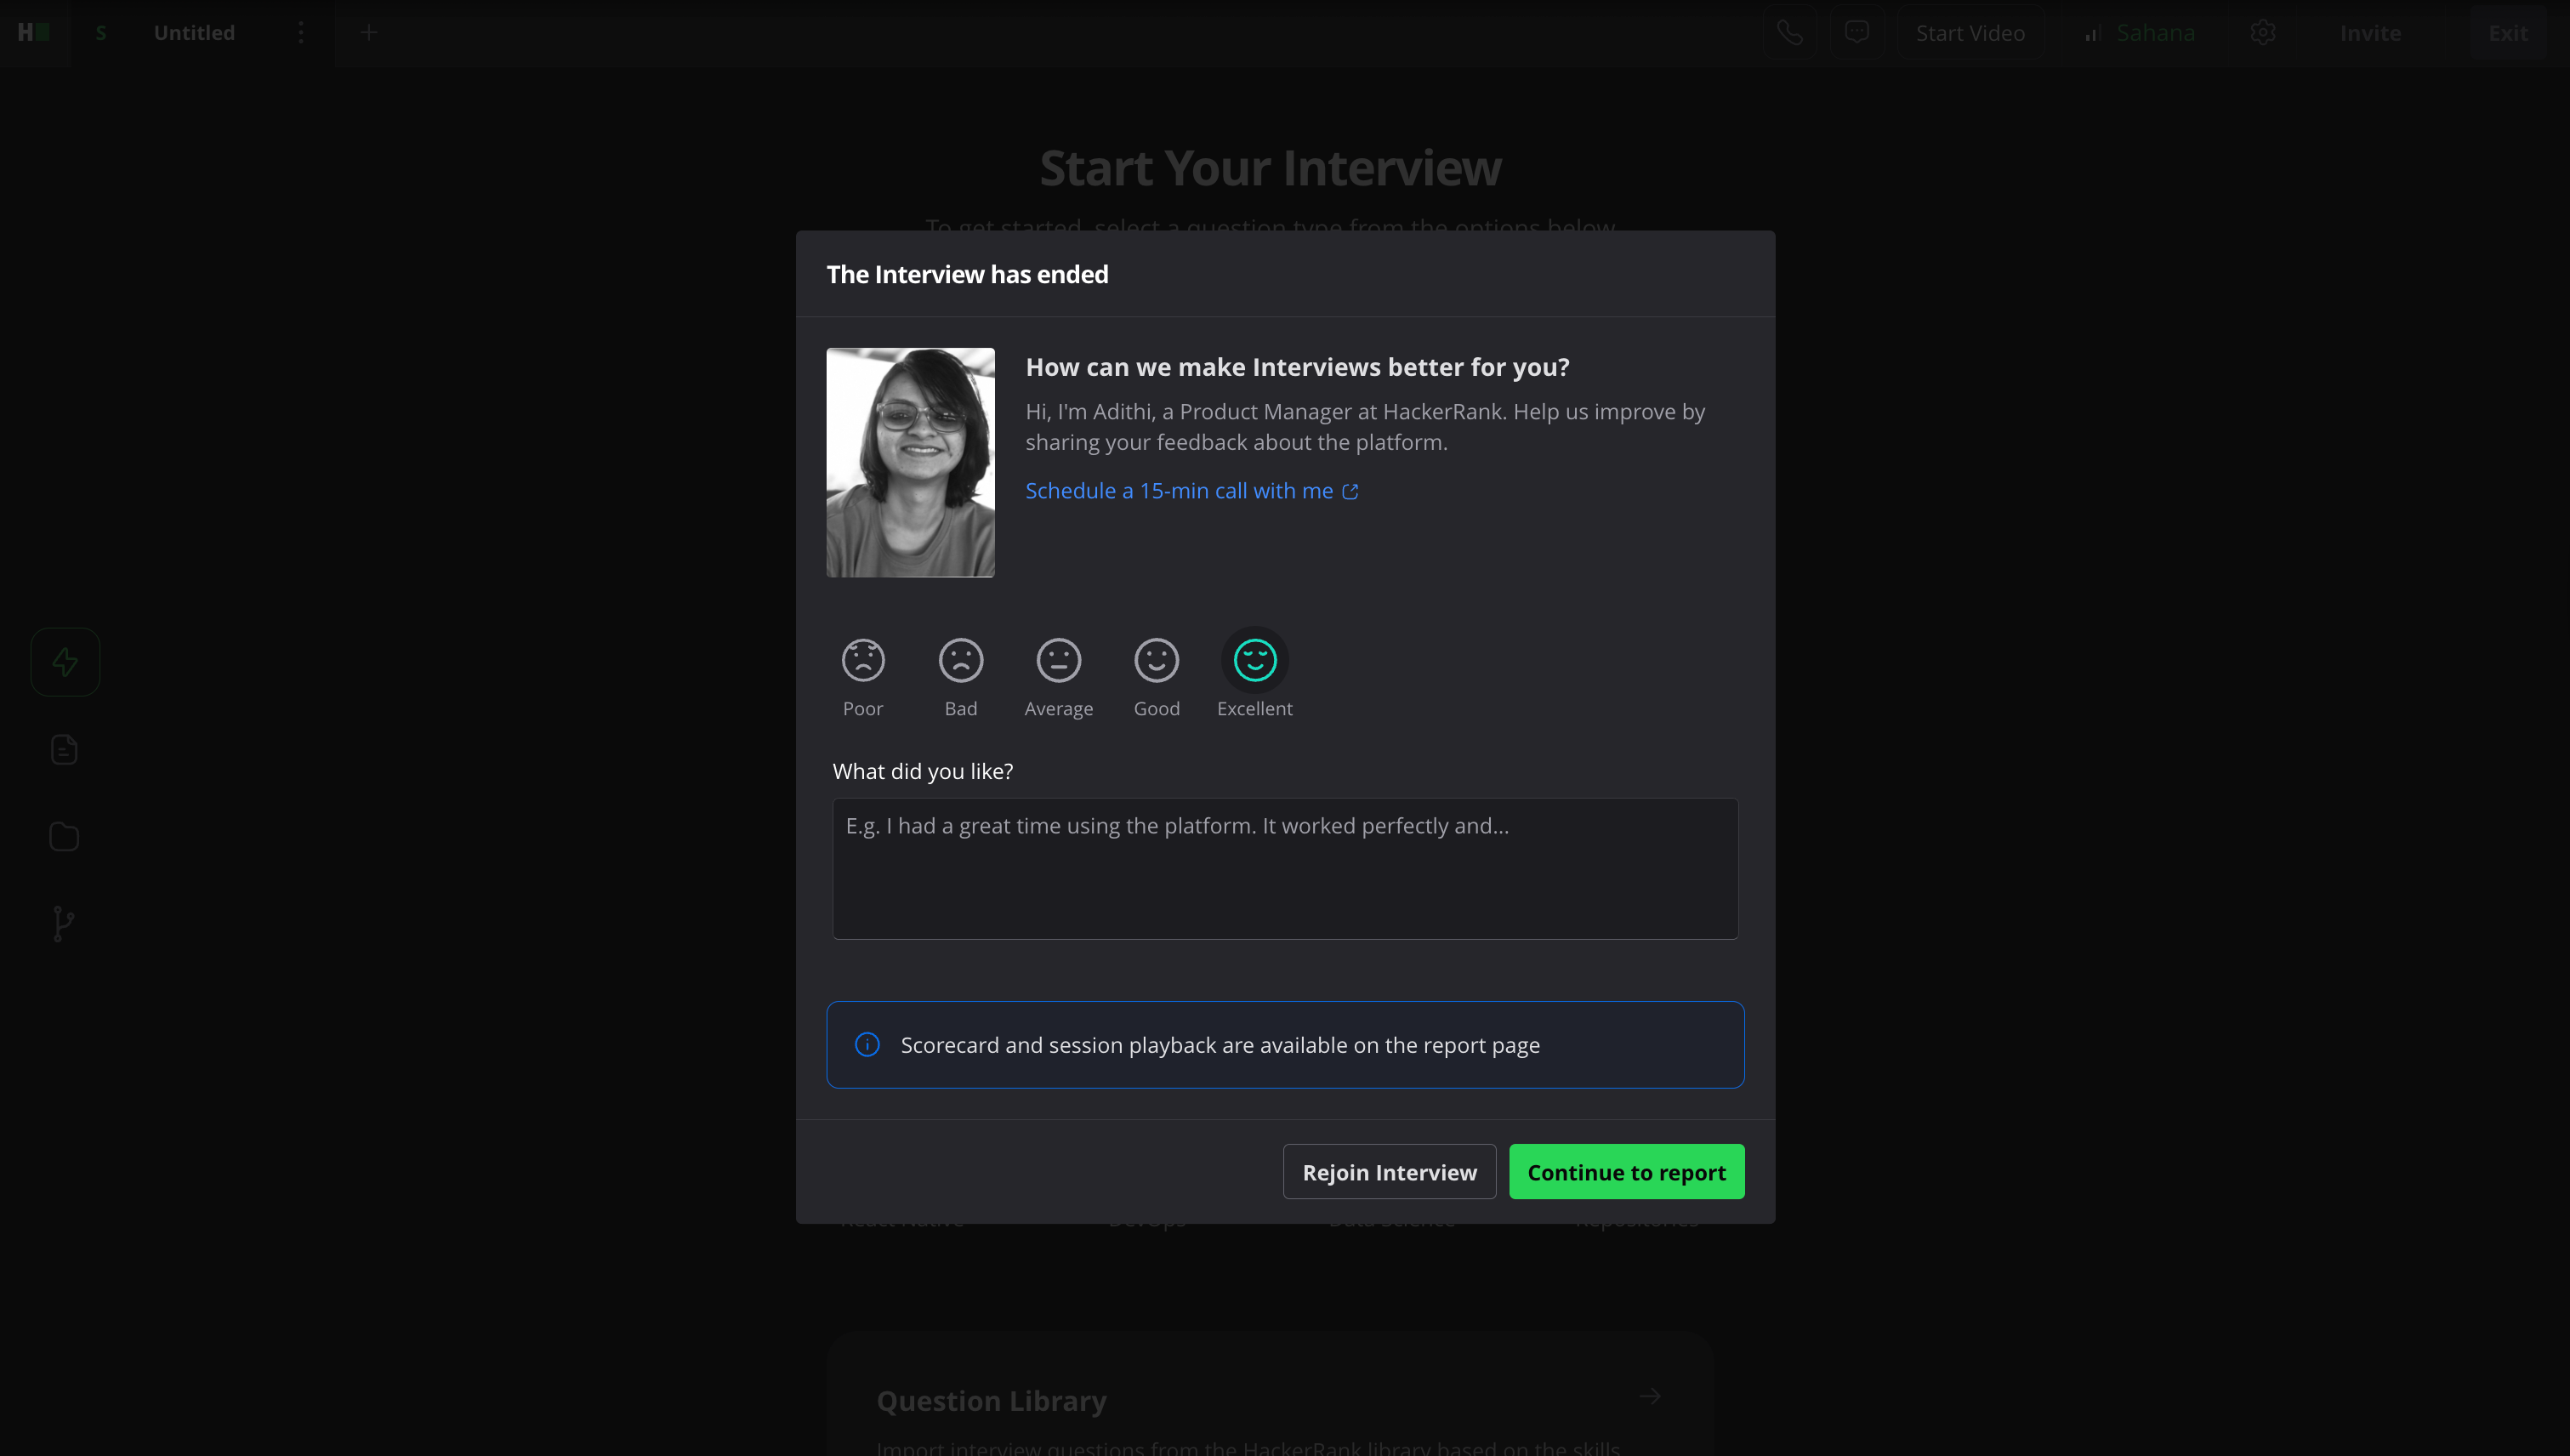
Task: Select the Good rating smiley
Action: (x=1156, y=661)
